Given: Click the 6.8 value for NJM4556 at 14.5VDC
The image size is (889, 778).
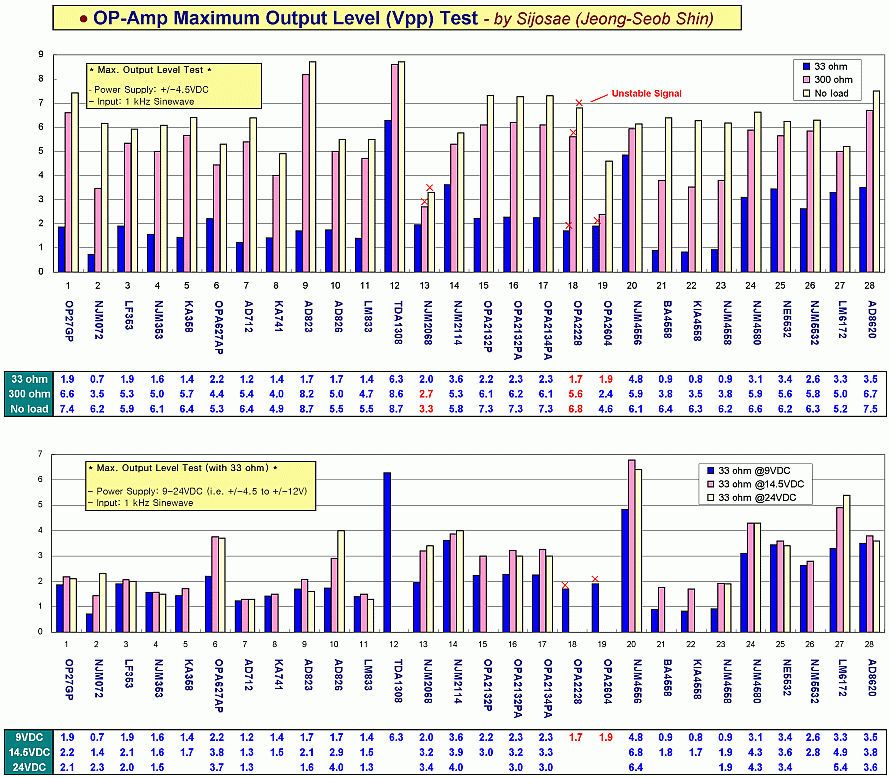Looking at the screenshot, I should [636, 752].
